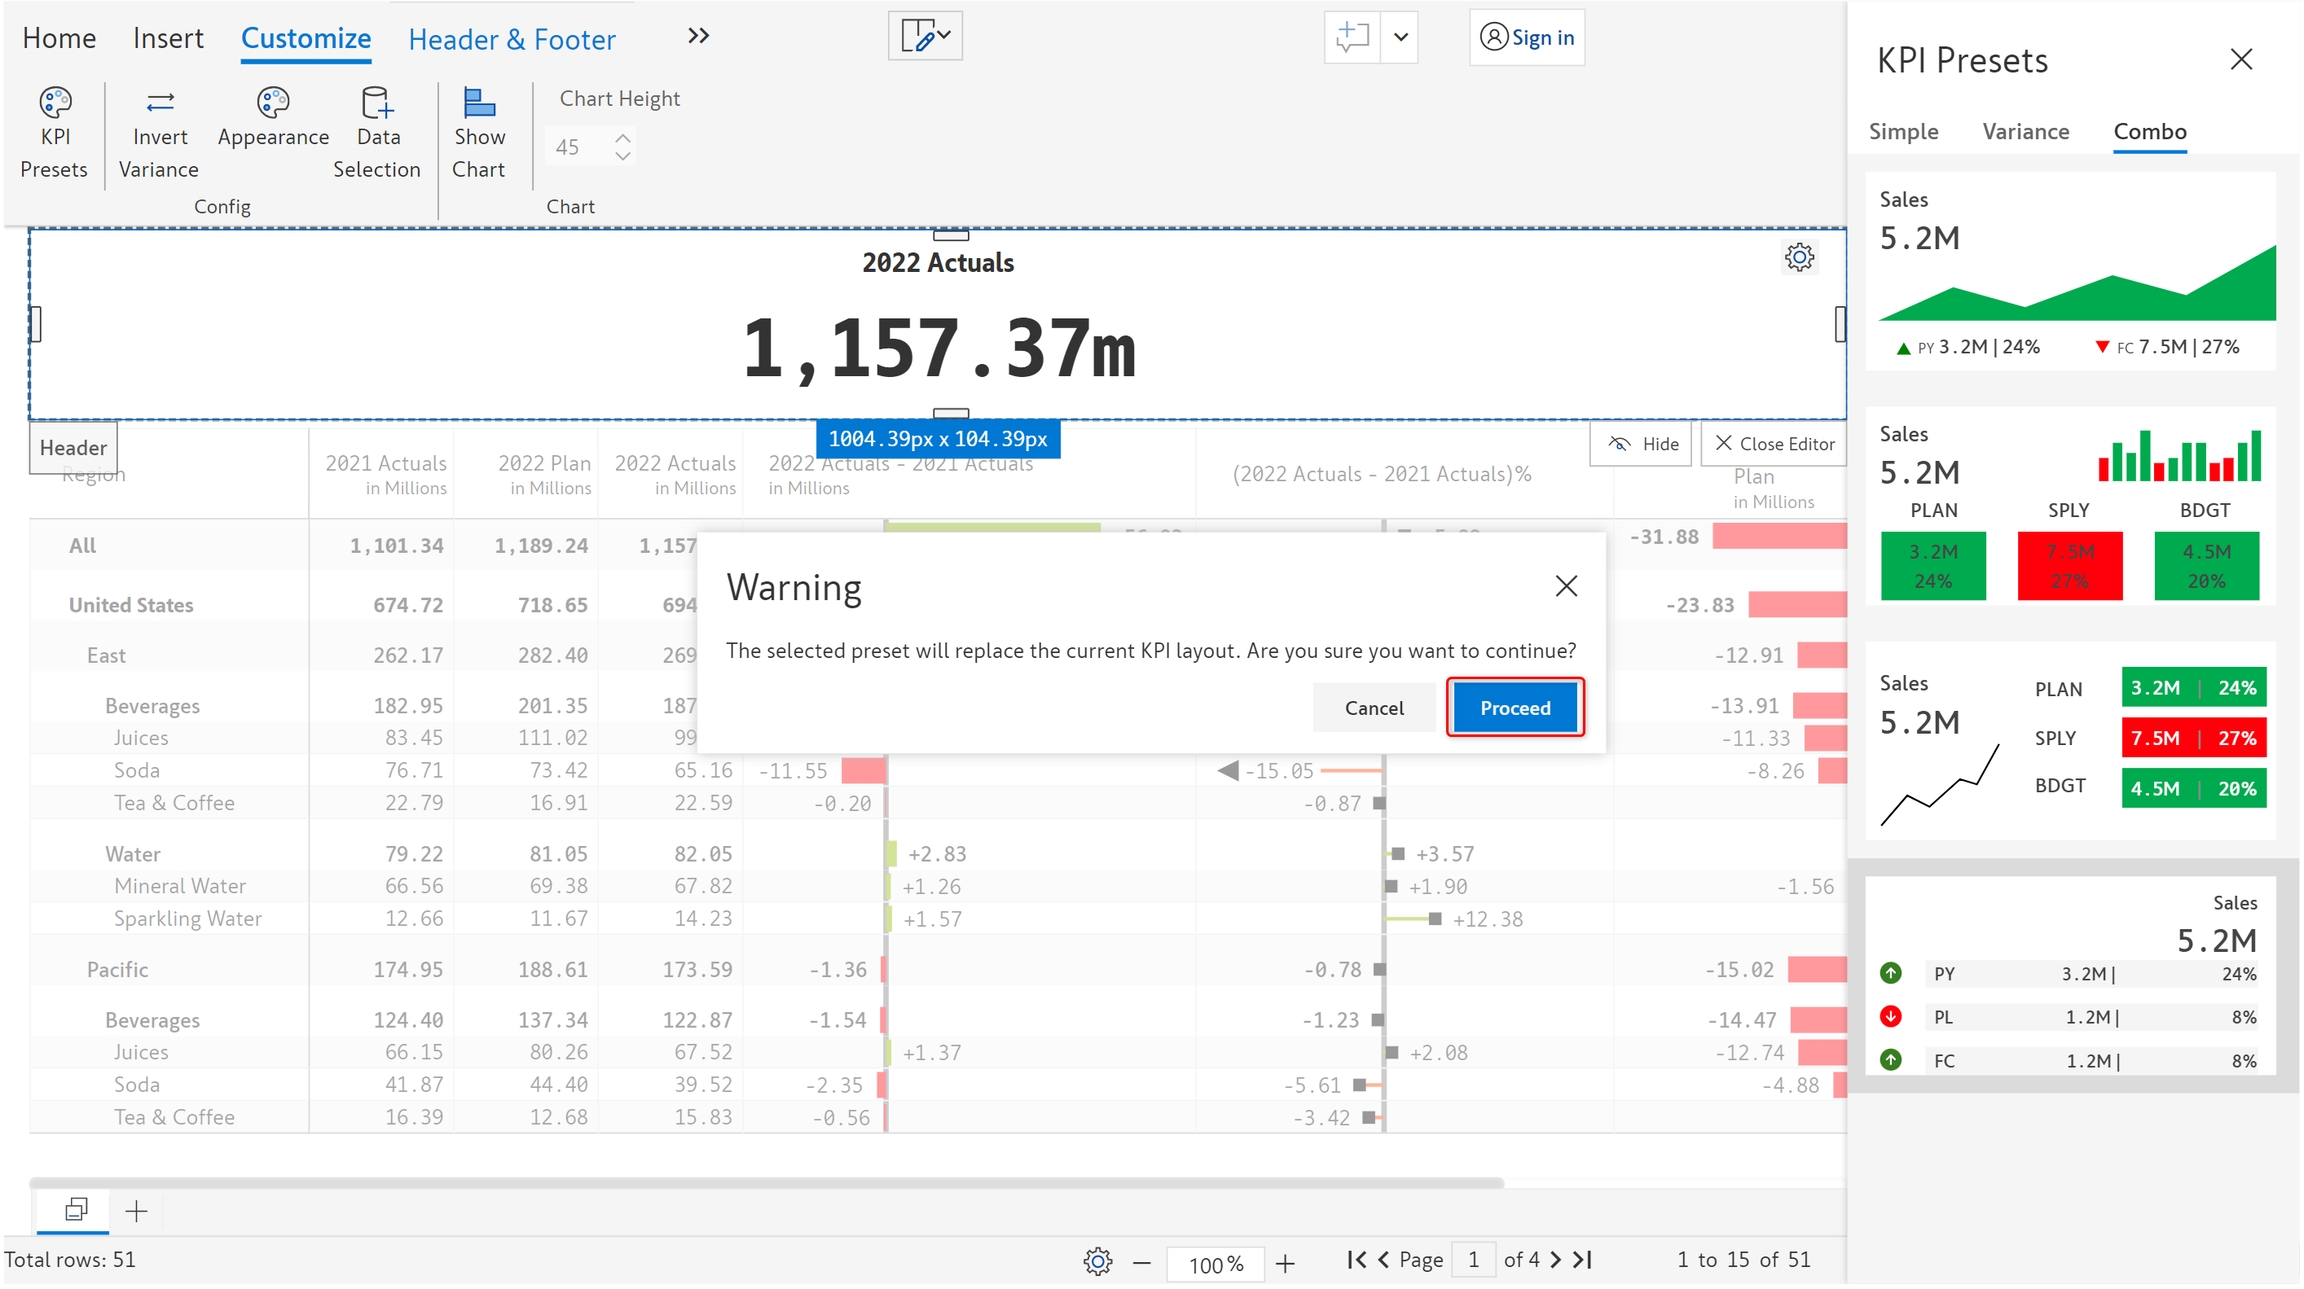Image resolution: width=2304 pixels, height=1289 pixels.
Task: Click the Invert Variance icon
Action: click(x=159, y=103)
